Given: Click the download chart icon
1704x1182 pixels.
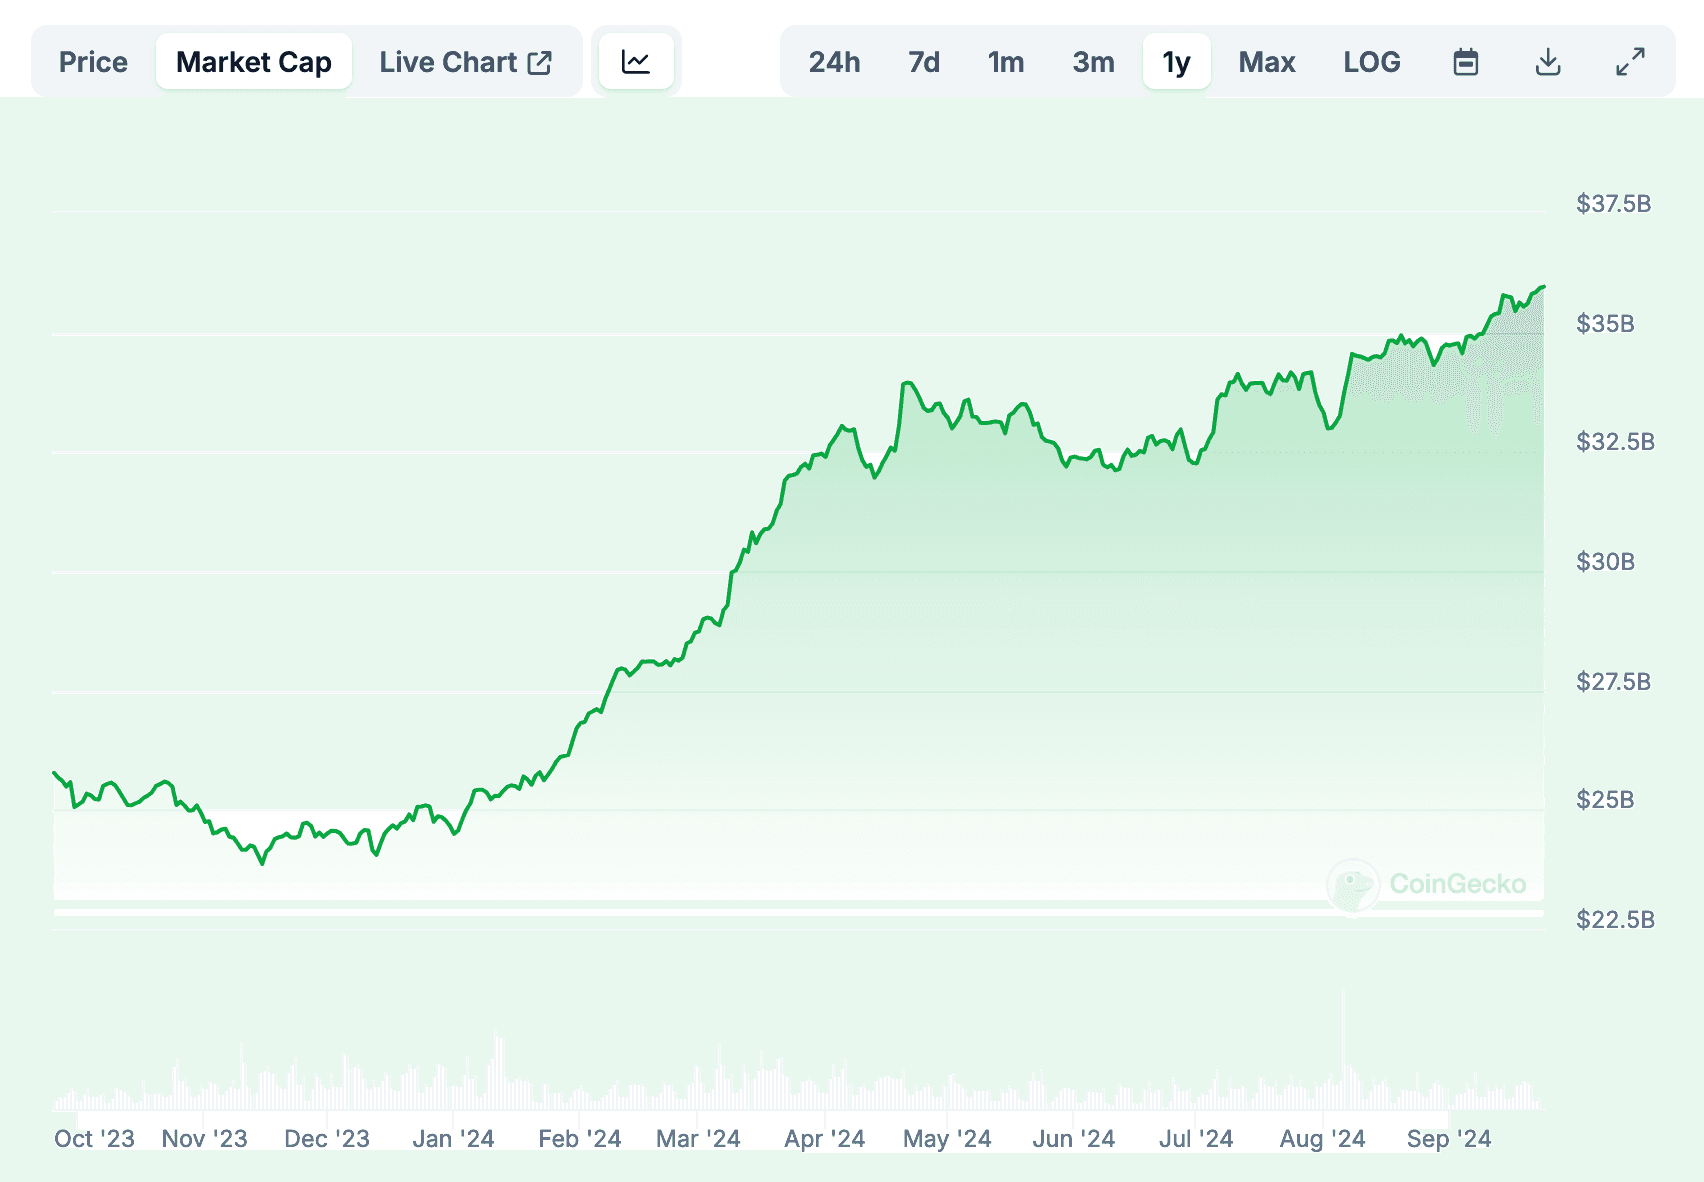Looking at the screenshot, I should 1548,62.
